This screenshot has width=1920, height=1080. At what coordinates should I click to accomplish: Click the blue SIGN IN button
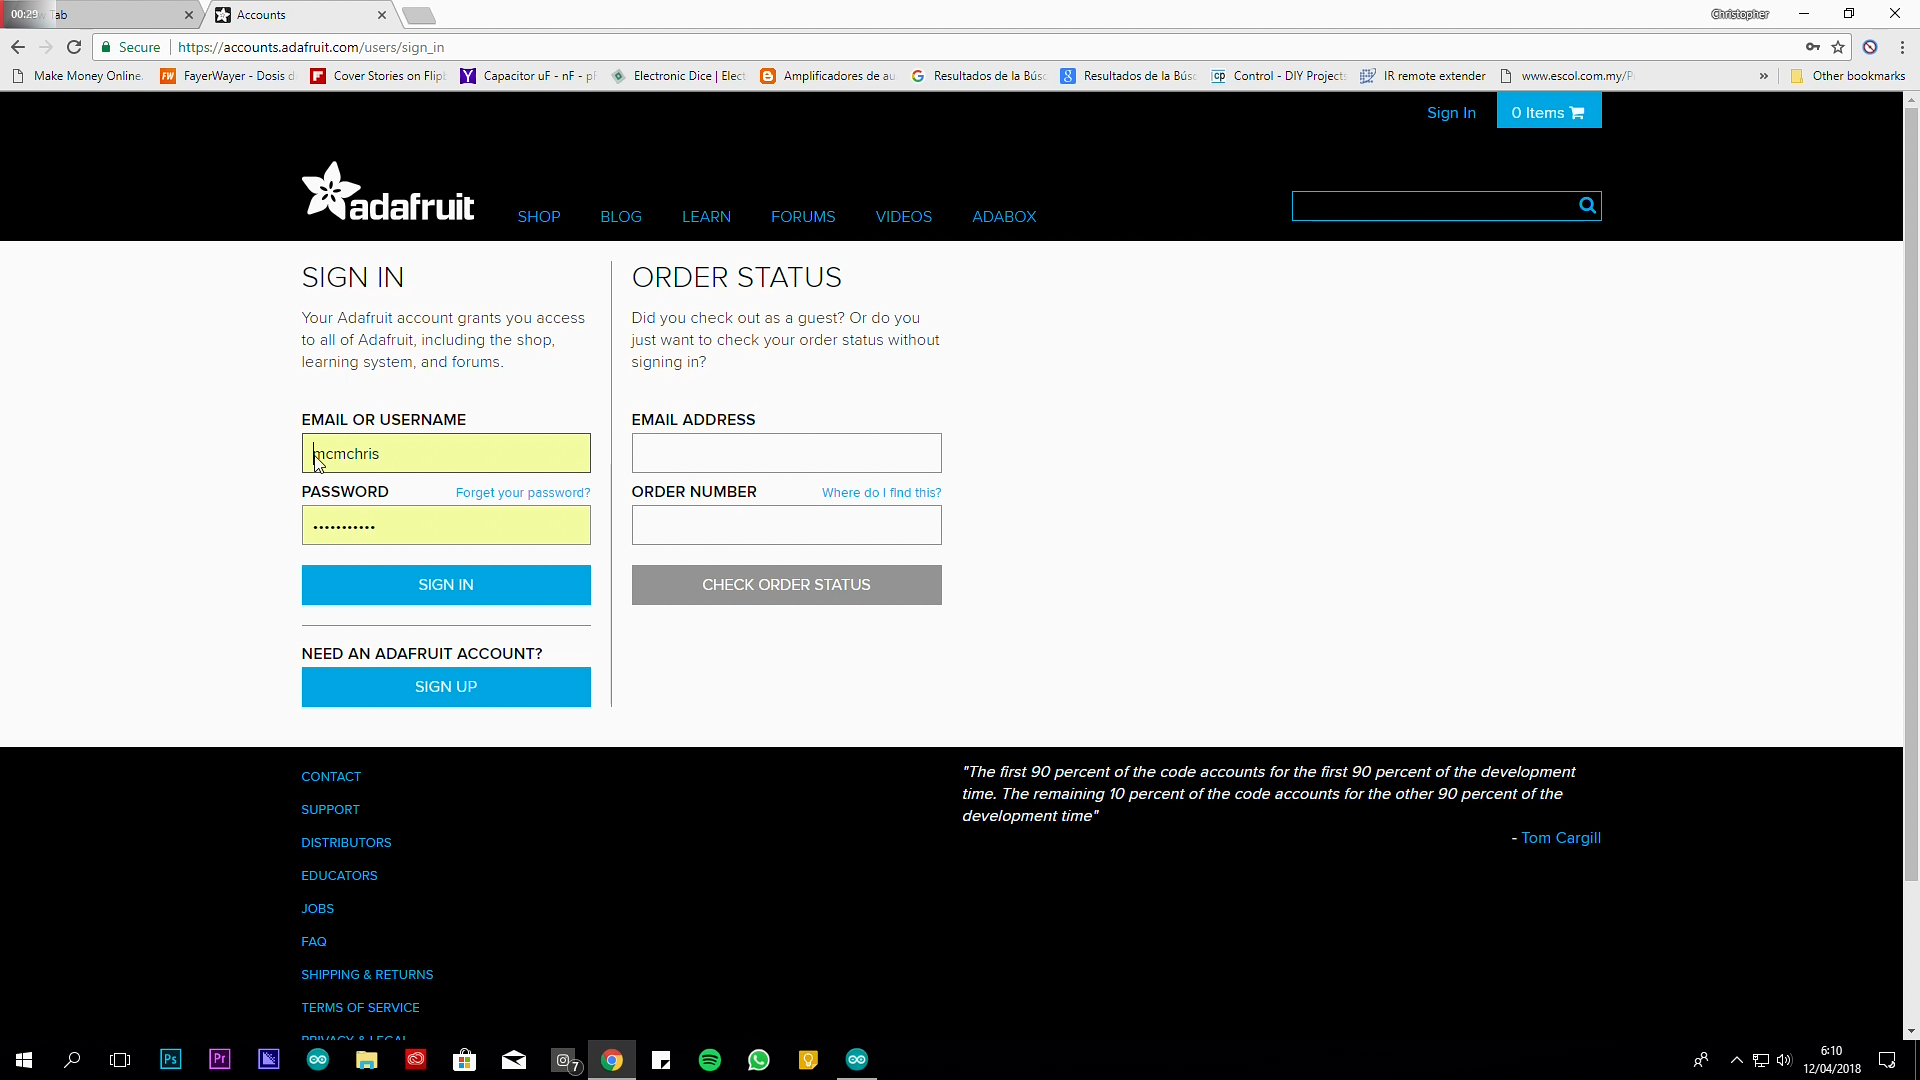coord(446,585)
